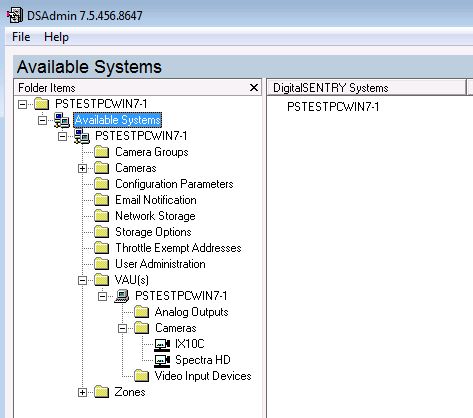
Task: Click the Storage Options folder icon
Action: point(102,232)
